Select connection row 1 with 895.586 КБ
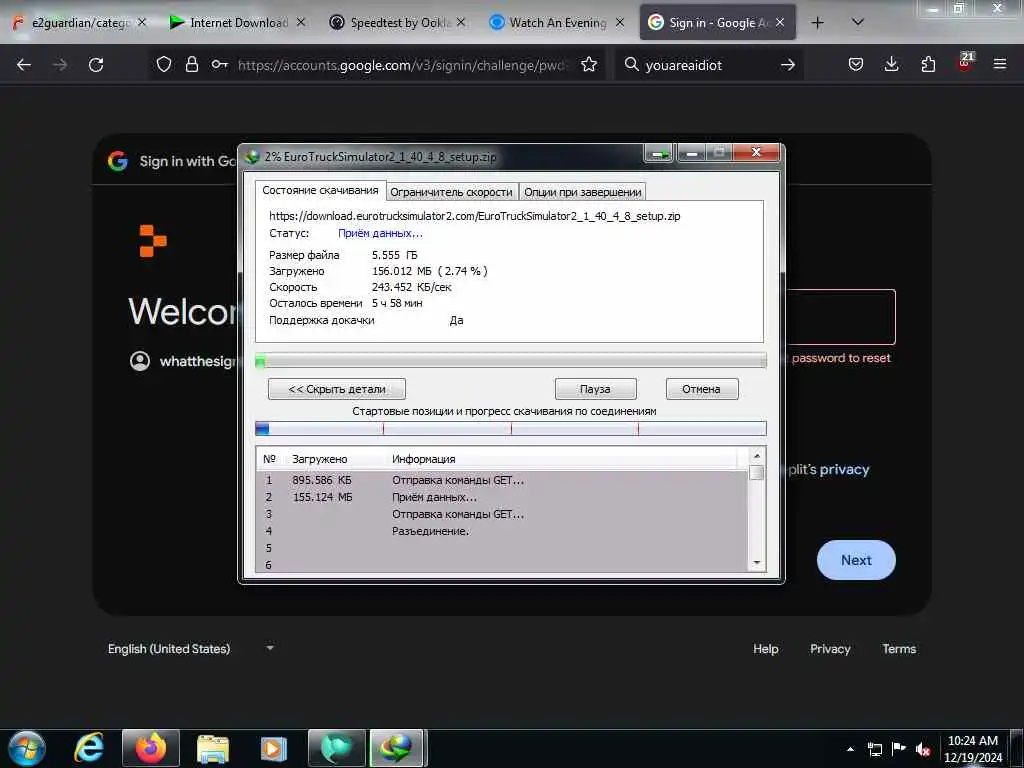Screen dimensions: 1024x768 click(502, 480)
